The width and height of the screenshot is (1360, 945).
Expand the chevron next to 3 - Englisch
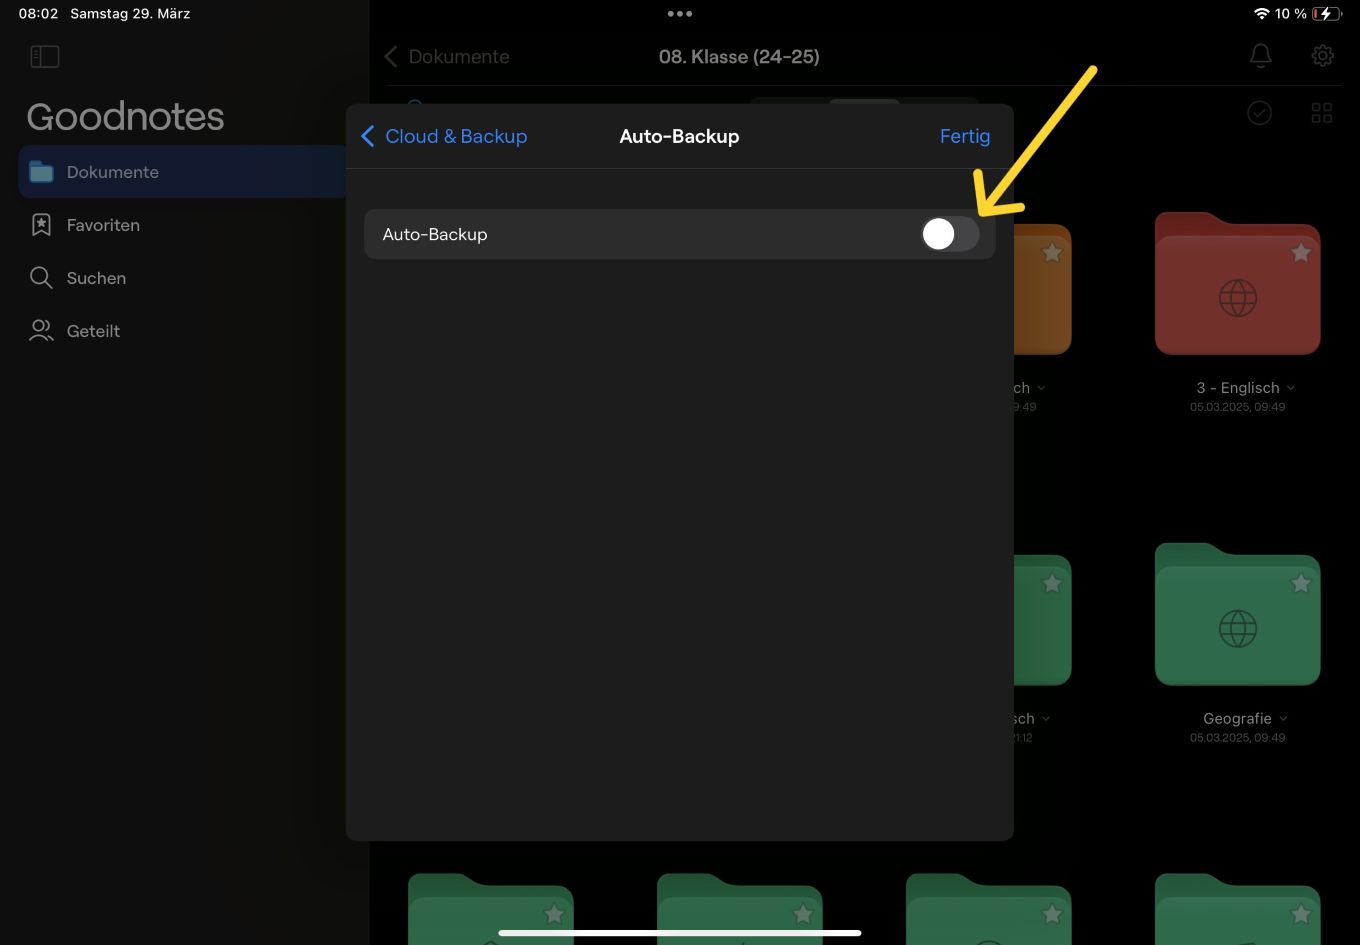coord(1291,388)
